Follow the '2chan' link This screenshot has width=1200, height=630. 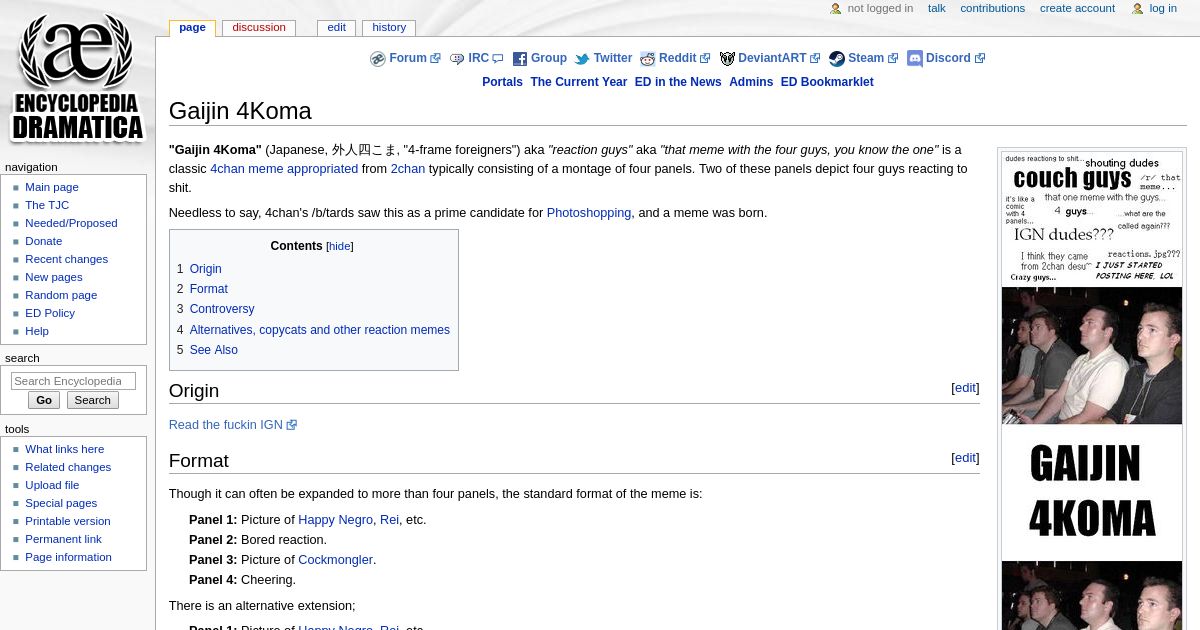(408, 169)
